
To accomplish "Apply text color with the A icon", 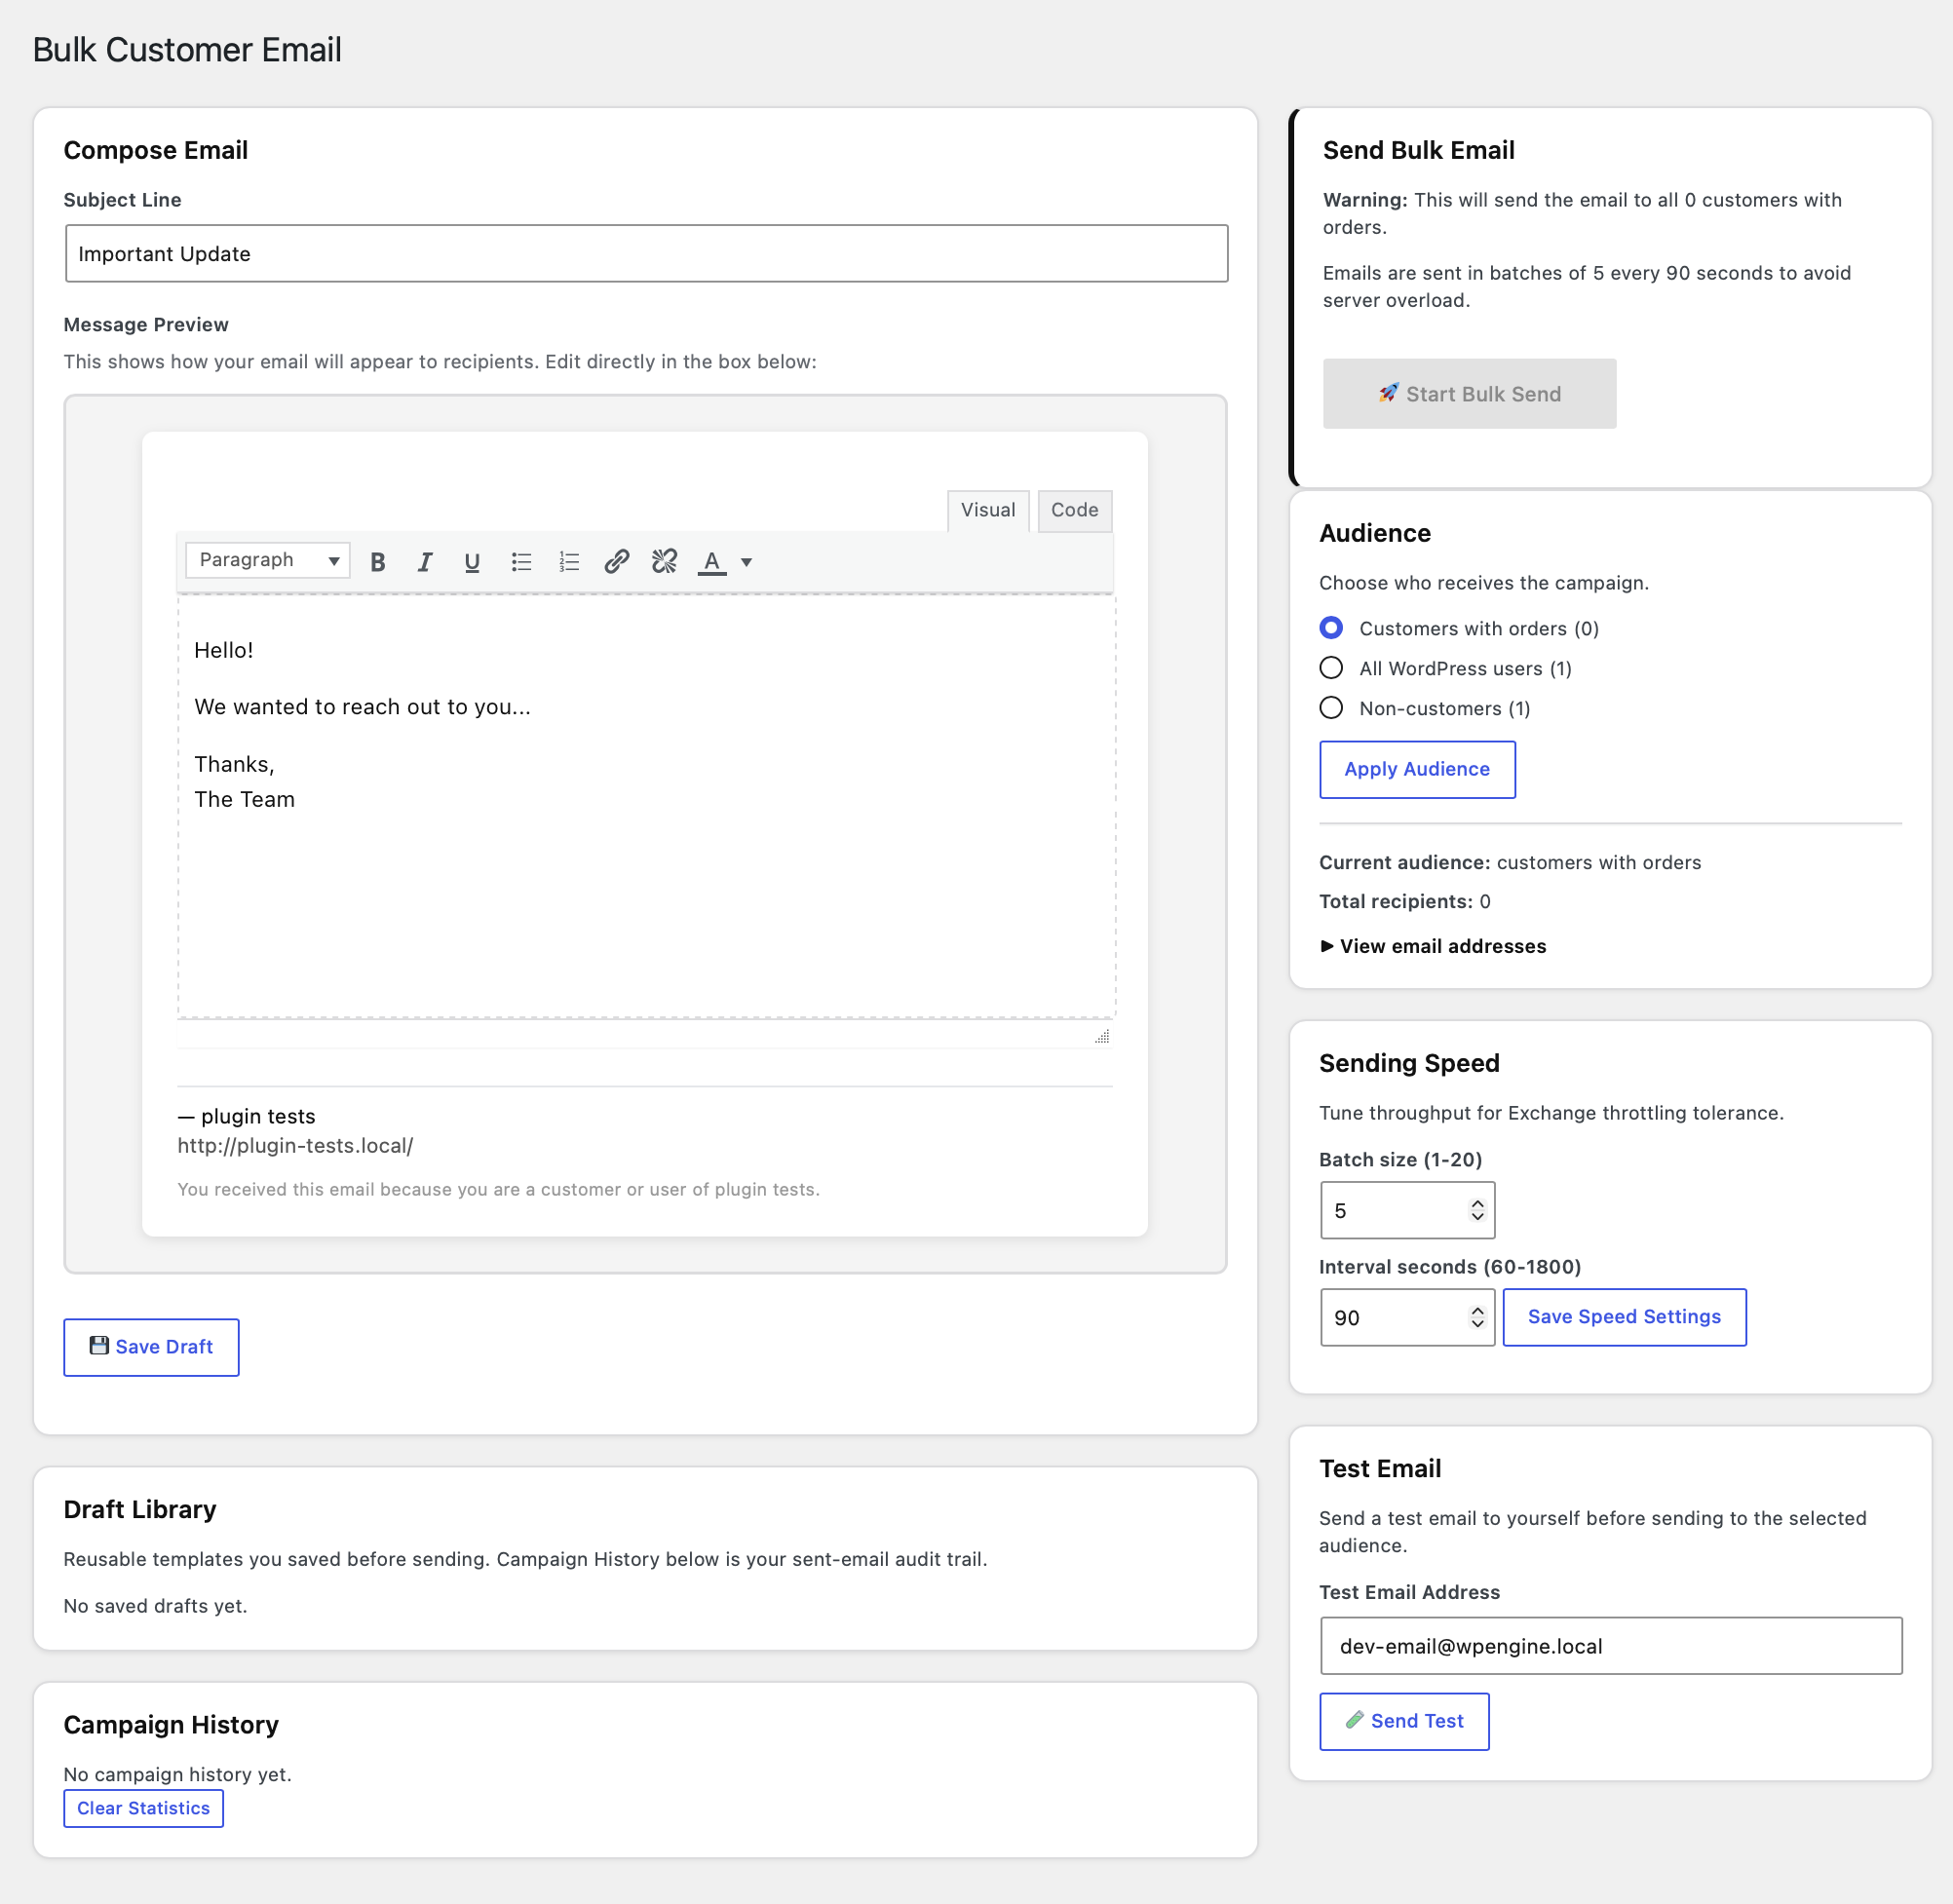I will pos(711,562).
